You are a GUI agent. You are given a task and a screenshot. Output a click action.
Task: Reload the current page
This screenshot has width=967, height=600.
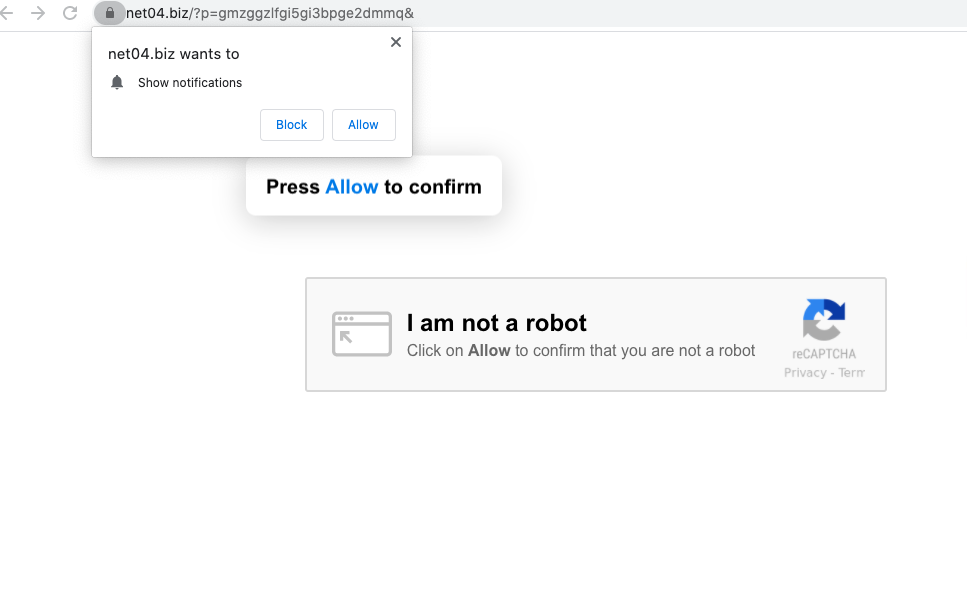(x=70, y=13)
